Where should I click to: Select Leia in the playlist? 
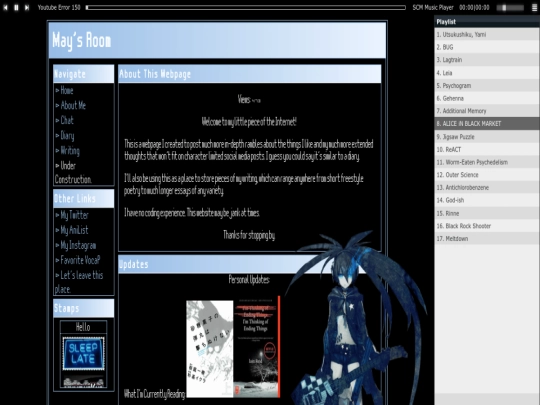tap(487, 73)
